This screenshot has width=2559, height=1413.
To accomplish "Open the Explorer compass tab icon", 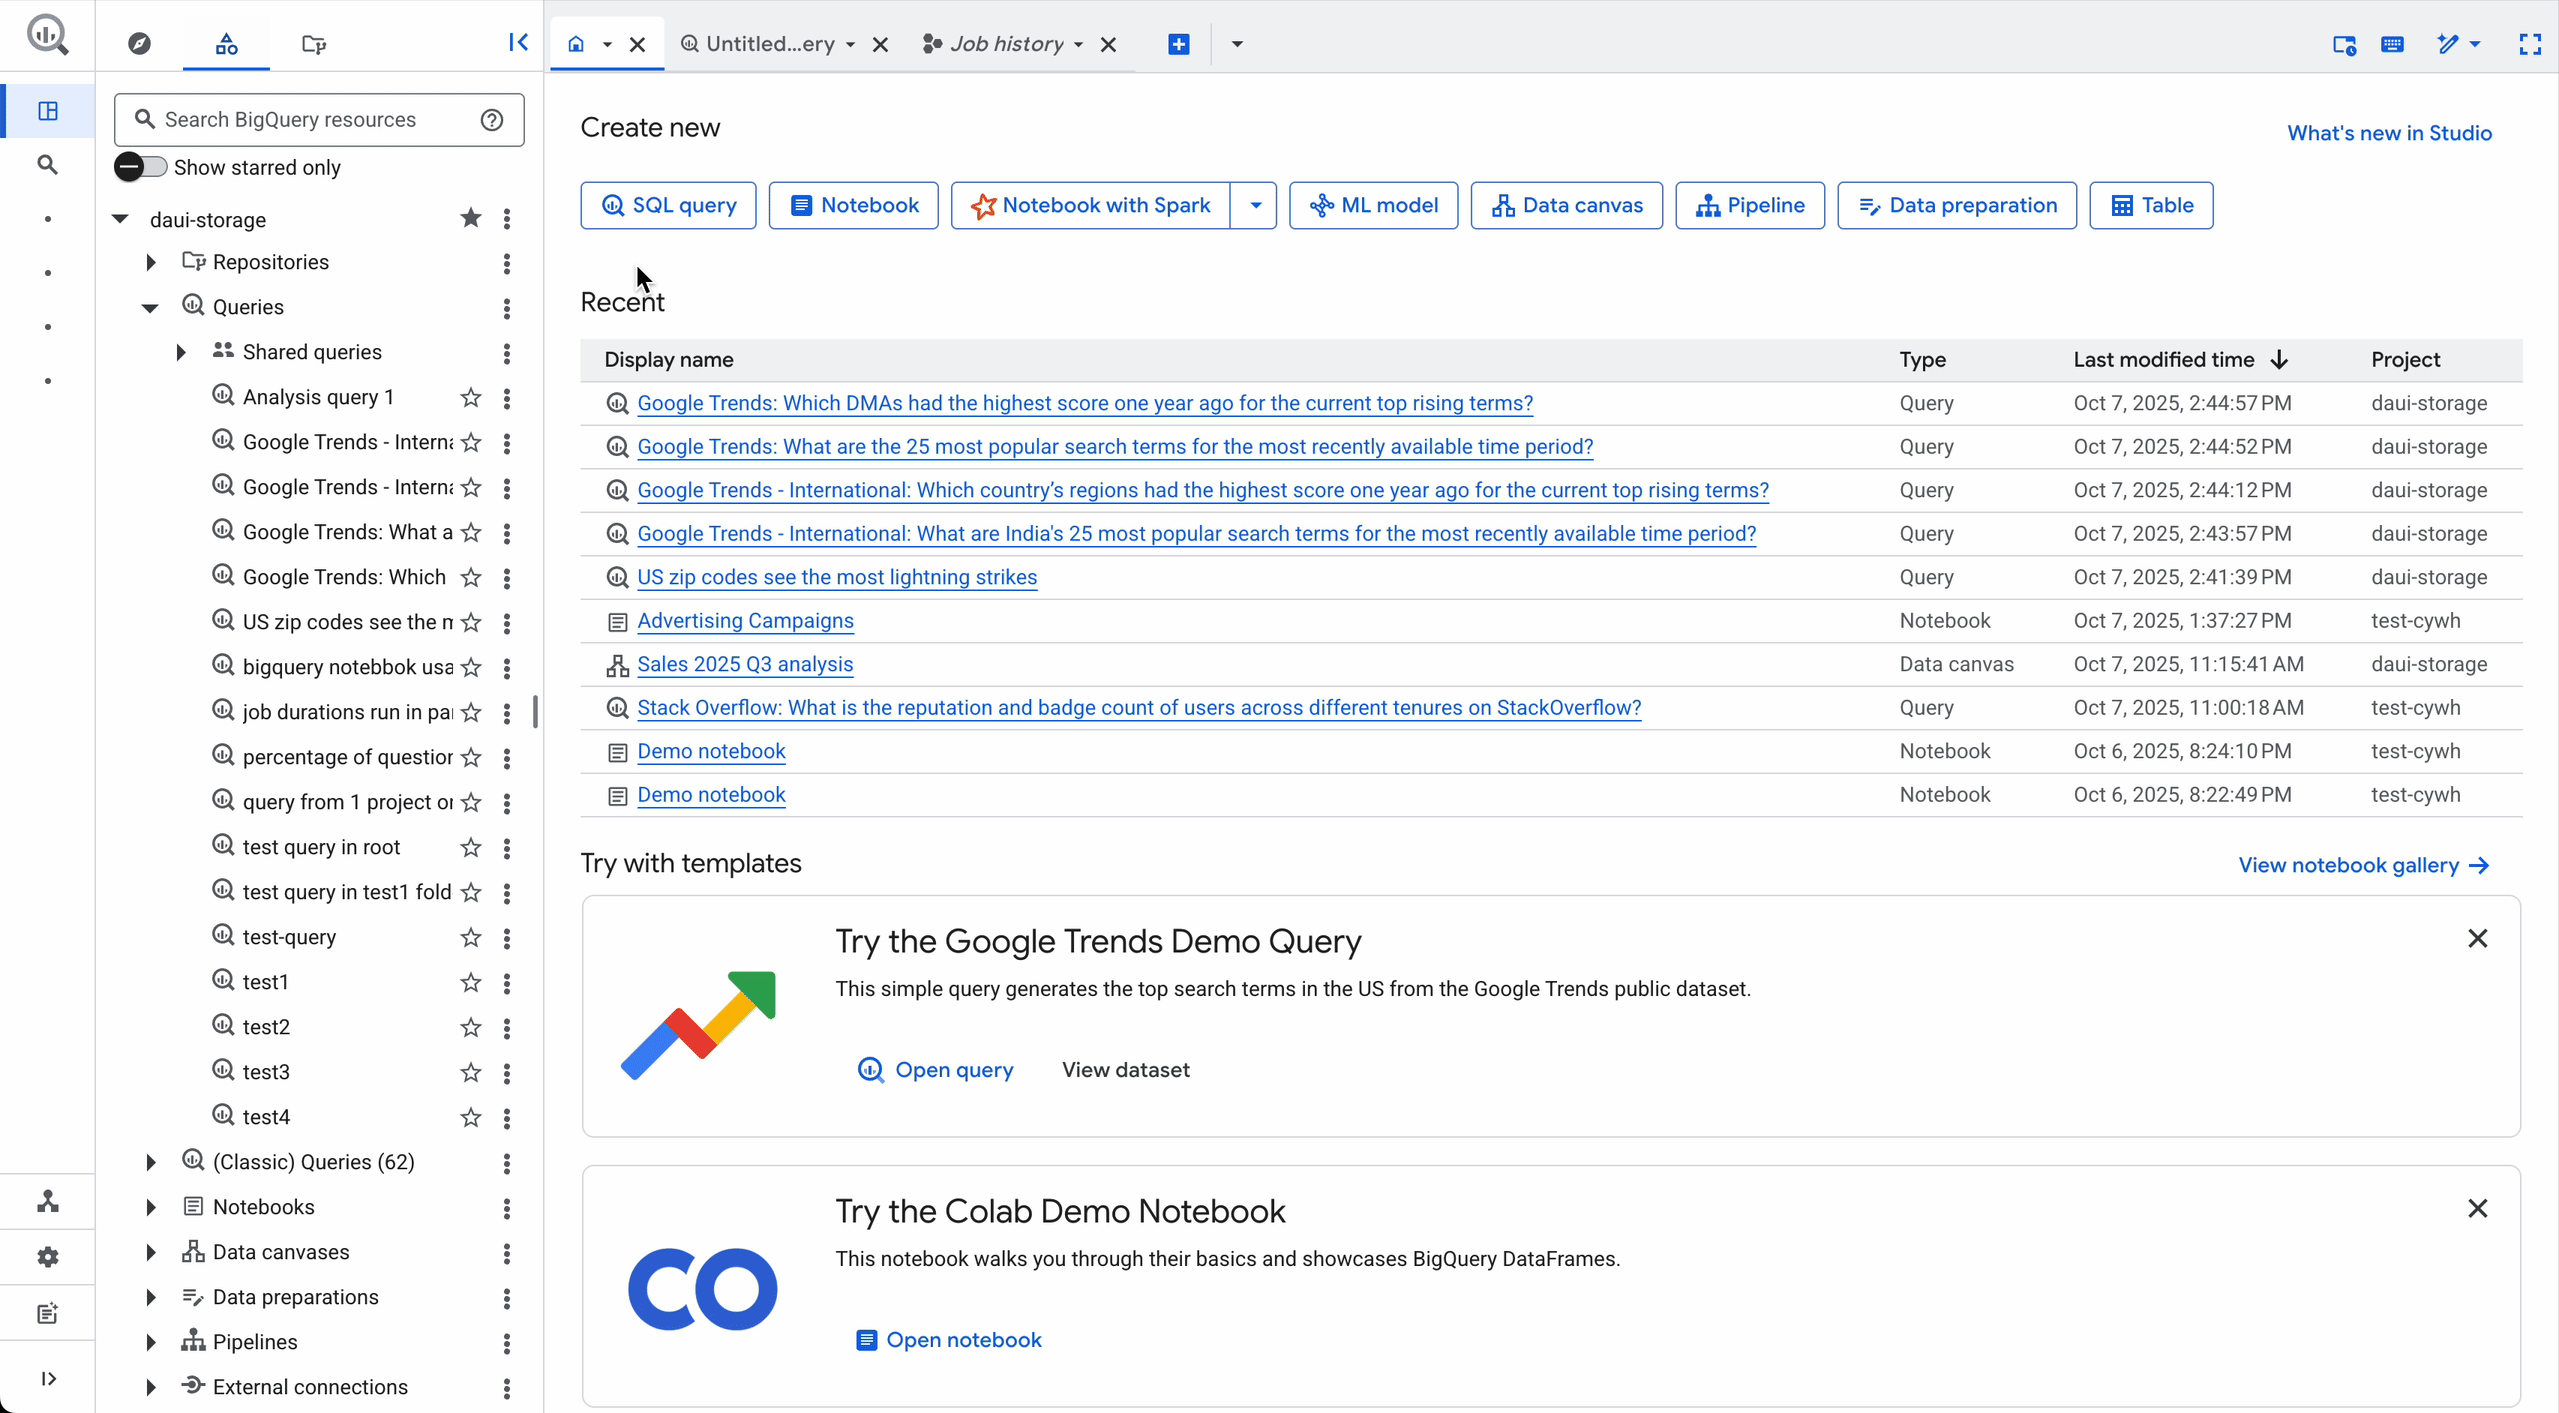I will pyautogui.click(x=140, y=44).
